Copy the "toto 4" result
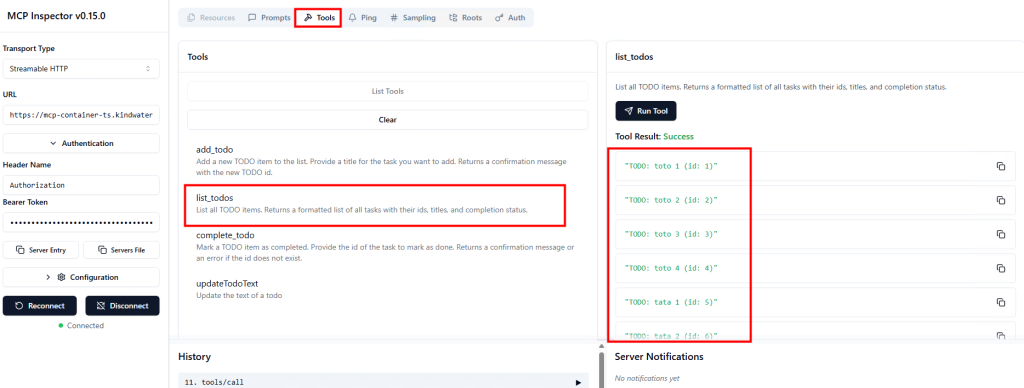Screen dimensions: 1024x388 tap(1000, 268)
